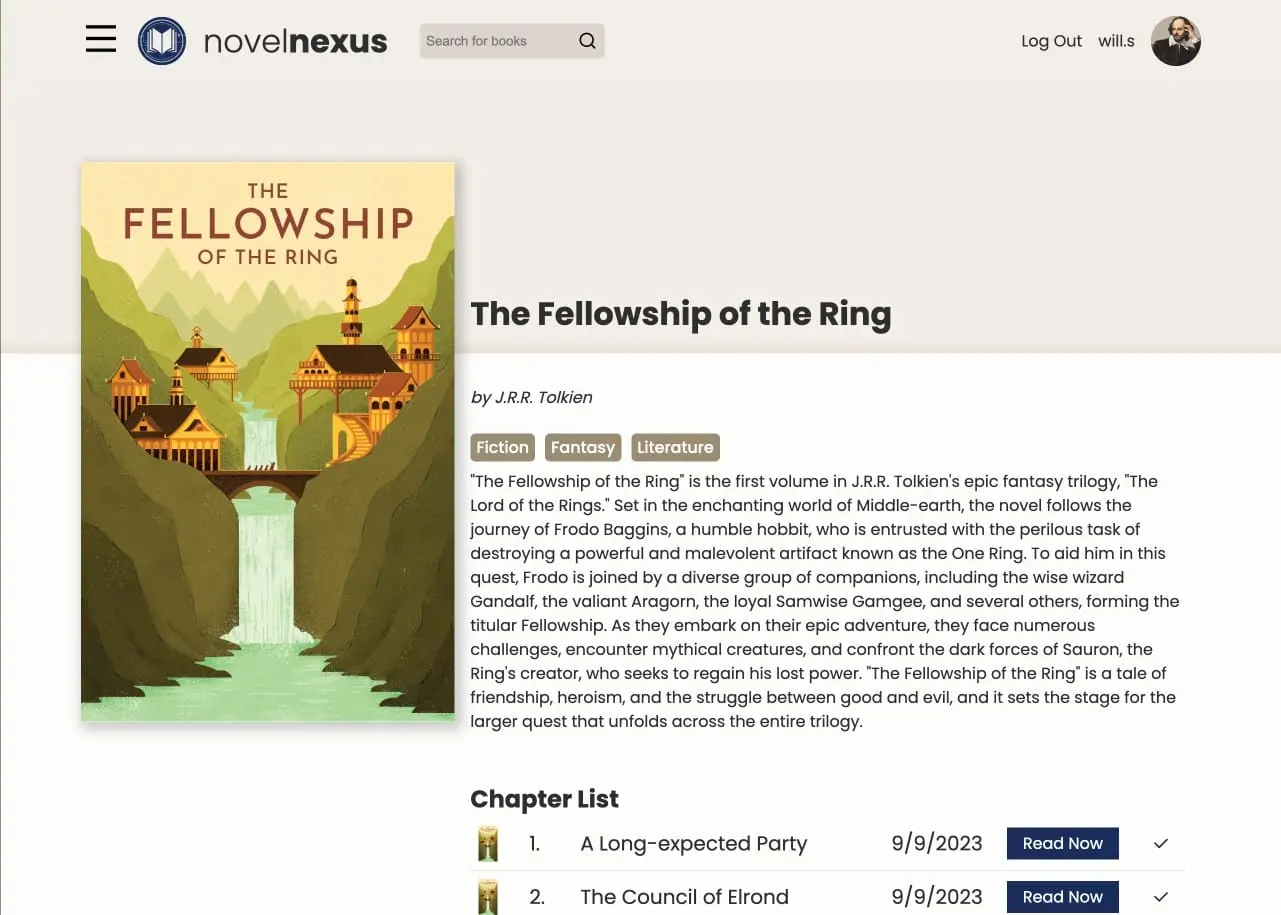Click the Fellowship of the Ring cover image
1281x915 pixels.
click(x=267, y=440)
